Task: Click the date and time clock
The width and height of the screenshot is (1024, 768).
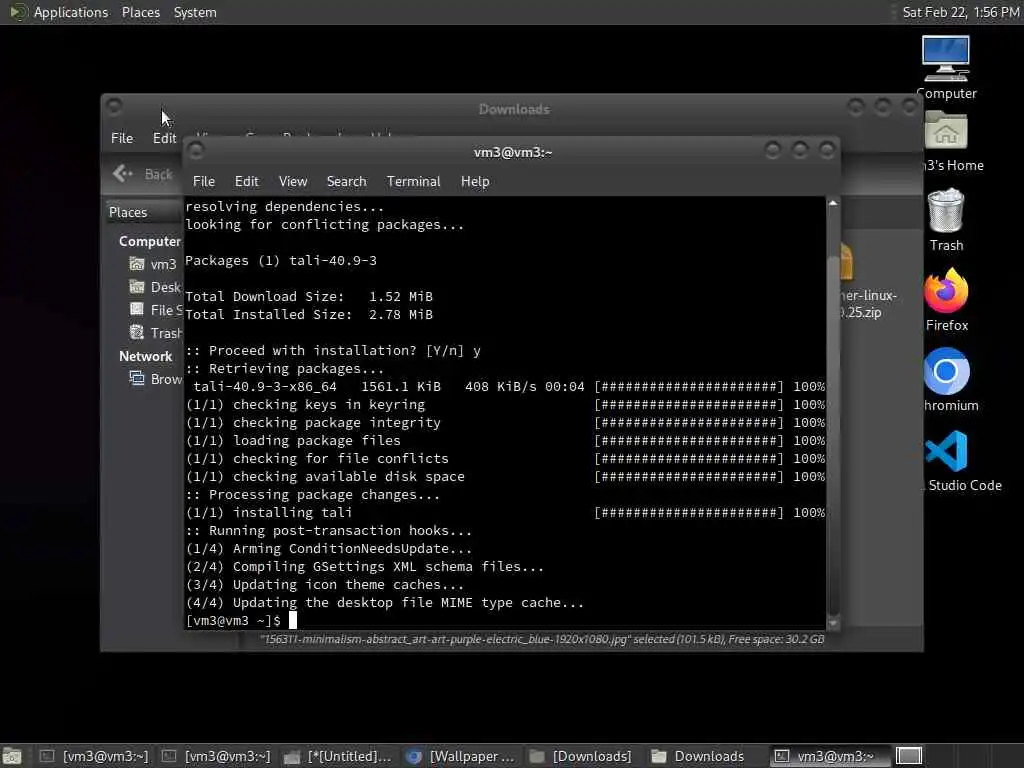Action: coord(961,12)
